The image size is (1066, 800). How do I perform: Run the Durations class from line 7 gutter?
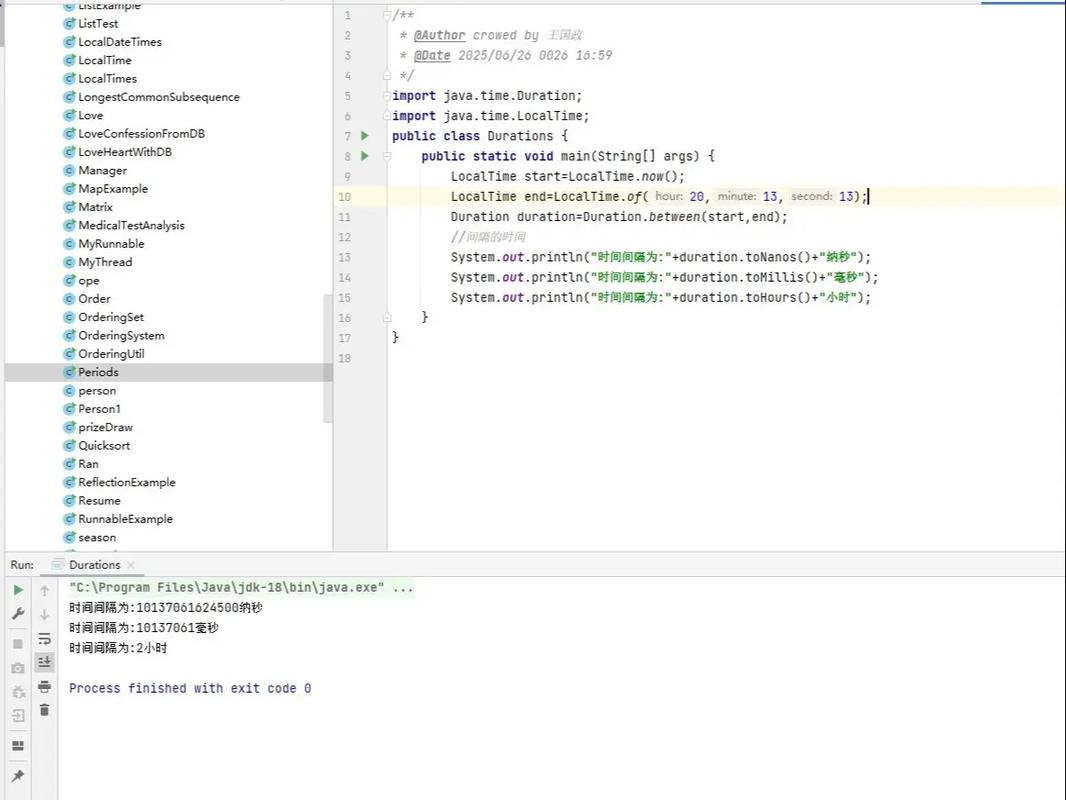point(364,135)
